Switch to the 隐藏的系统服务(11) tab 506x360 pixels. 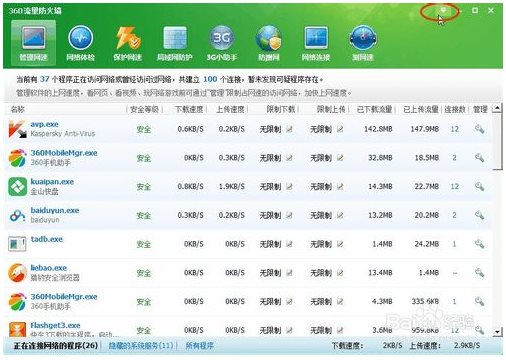[141, 346]
